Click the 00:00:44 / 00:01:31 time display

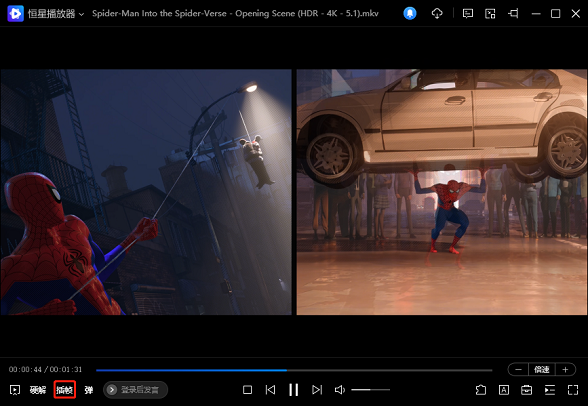pyautogui.click(x=45, y=370)
